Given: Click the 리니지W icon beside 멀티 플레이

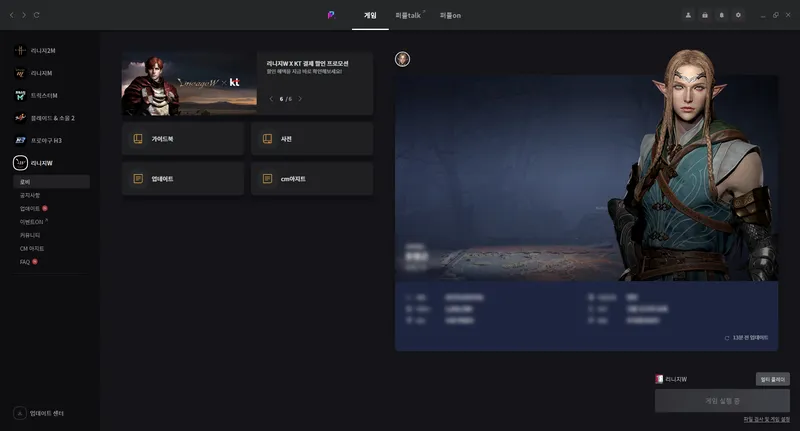Looking at the screenshot, I should [x=659, y=379].
